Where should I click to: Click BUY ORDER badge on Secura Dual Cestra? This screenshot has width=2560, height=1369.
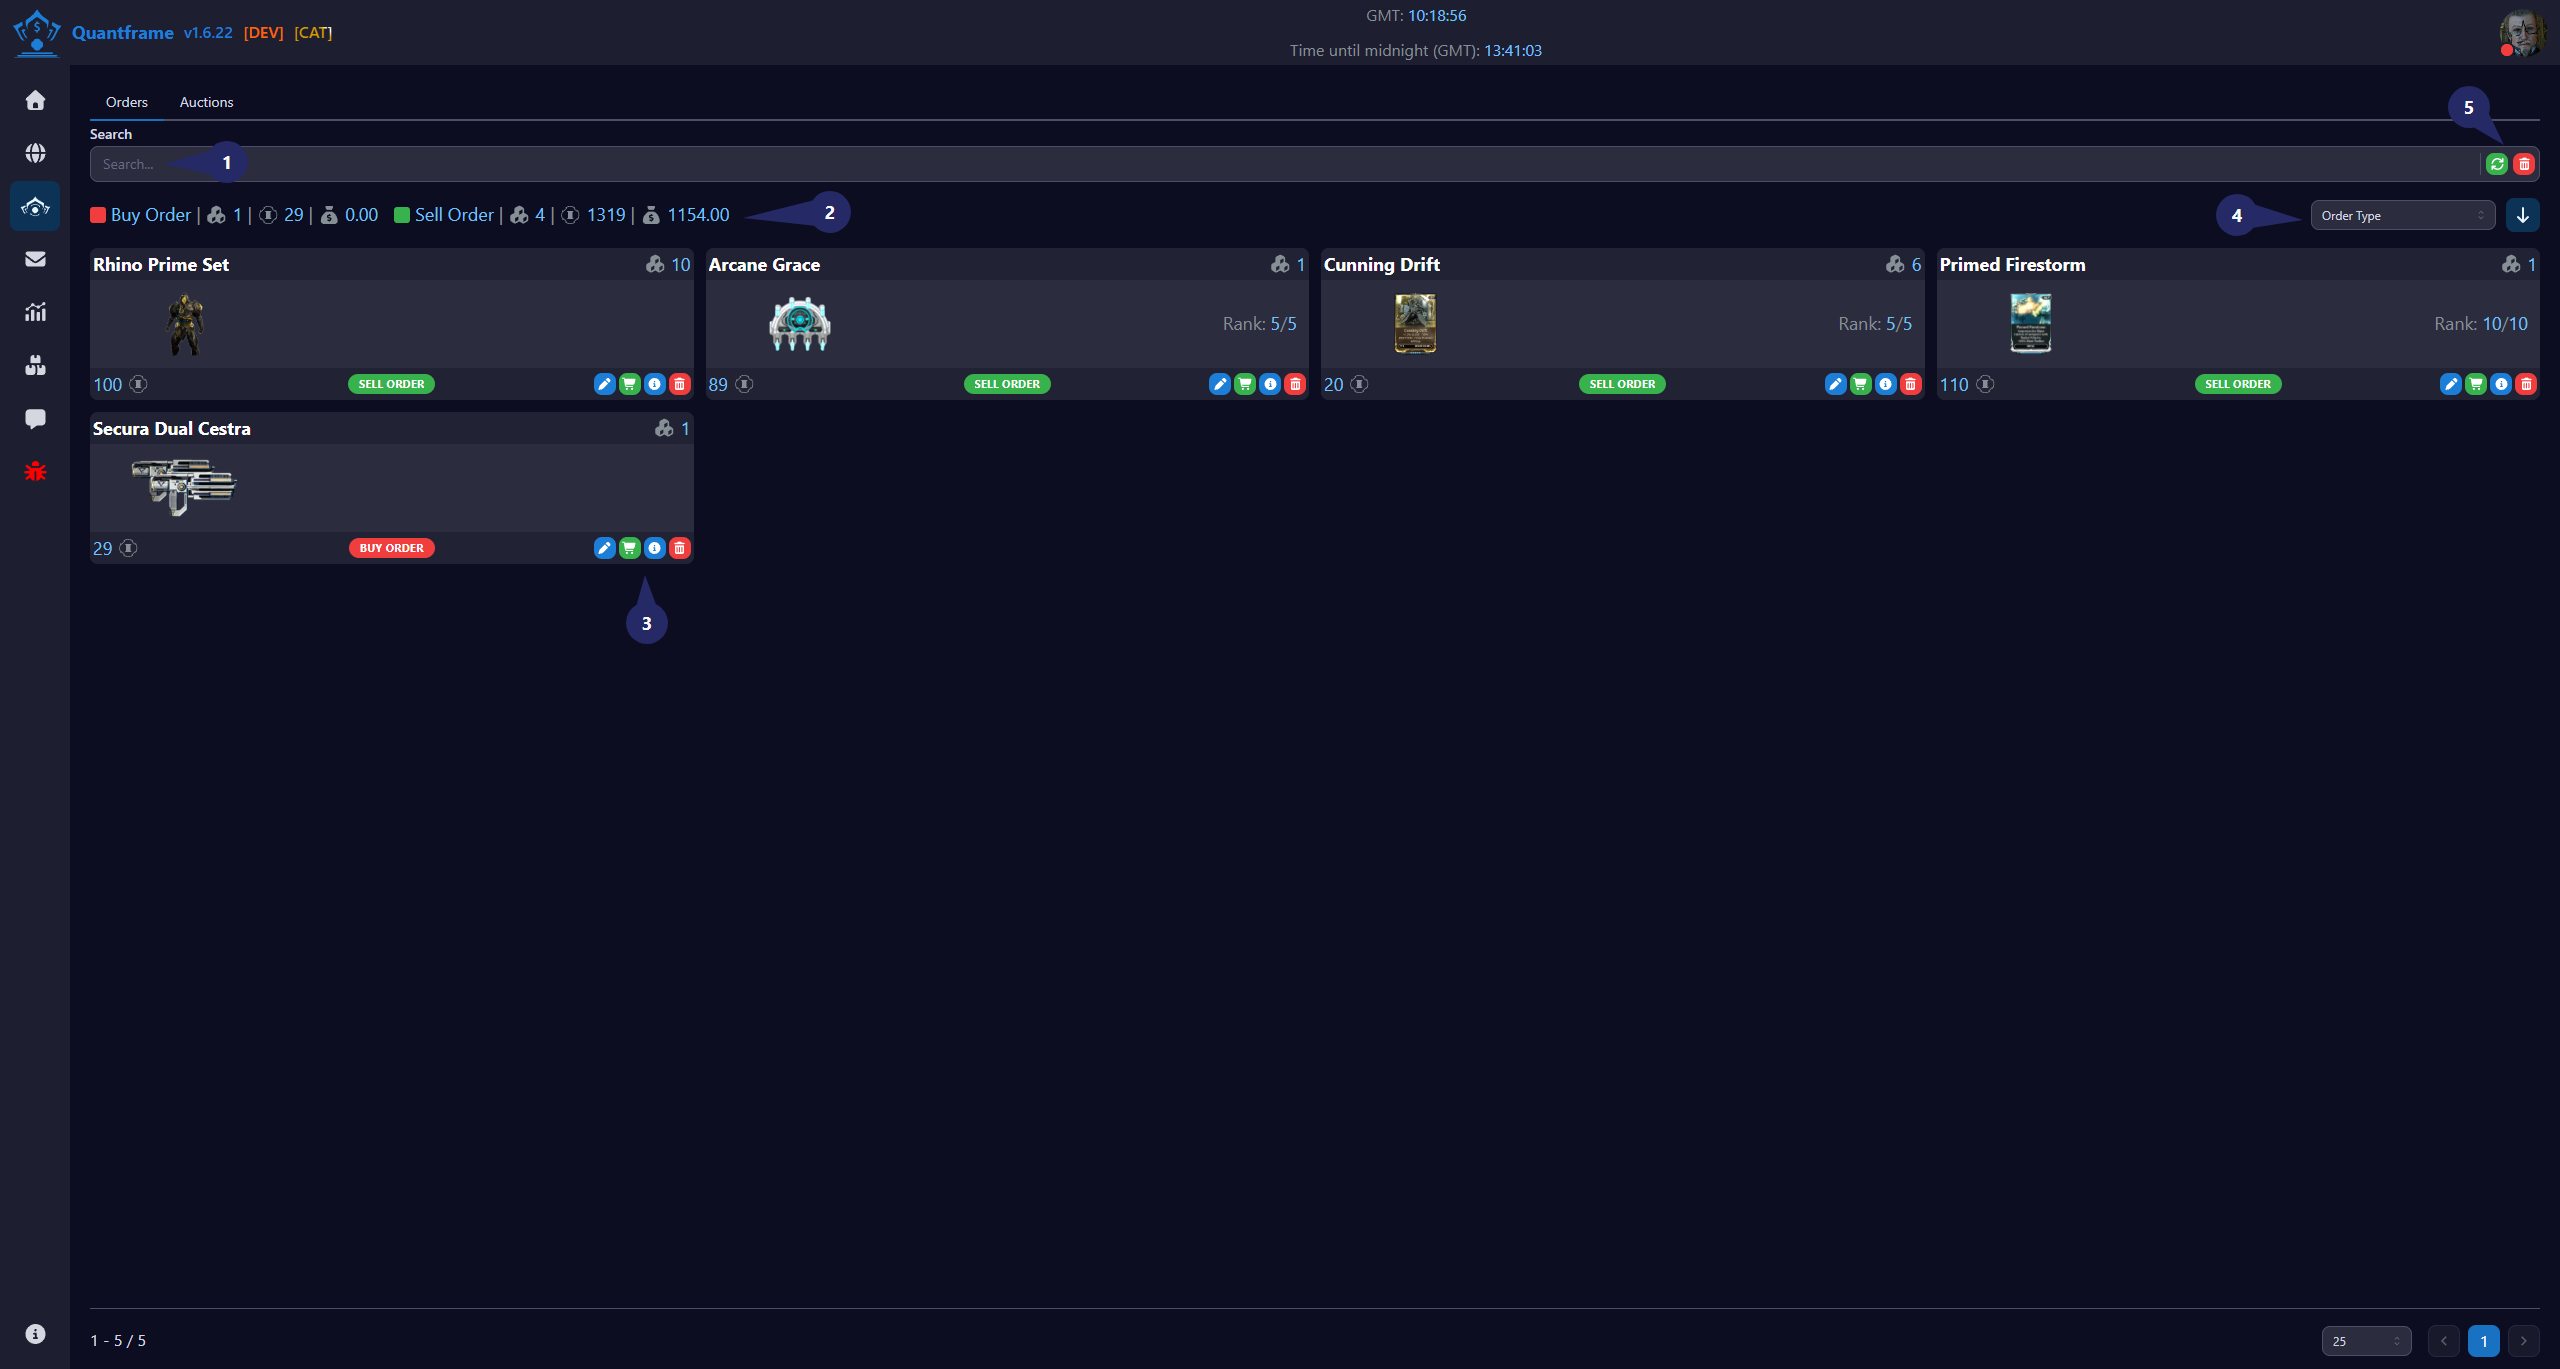(391, 548)
